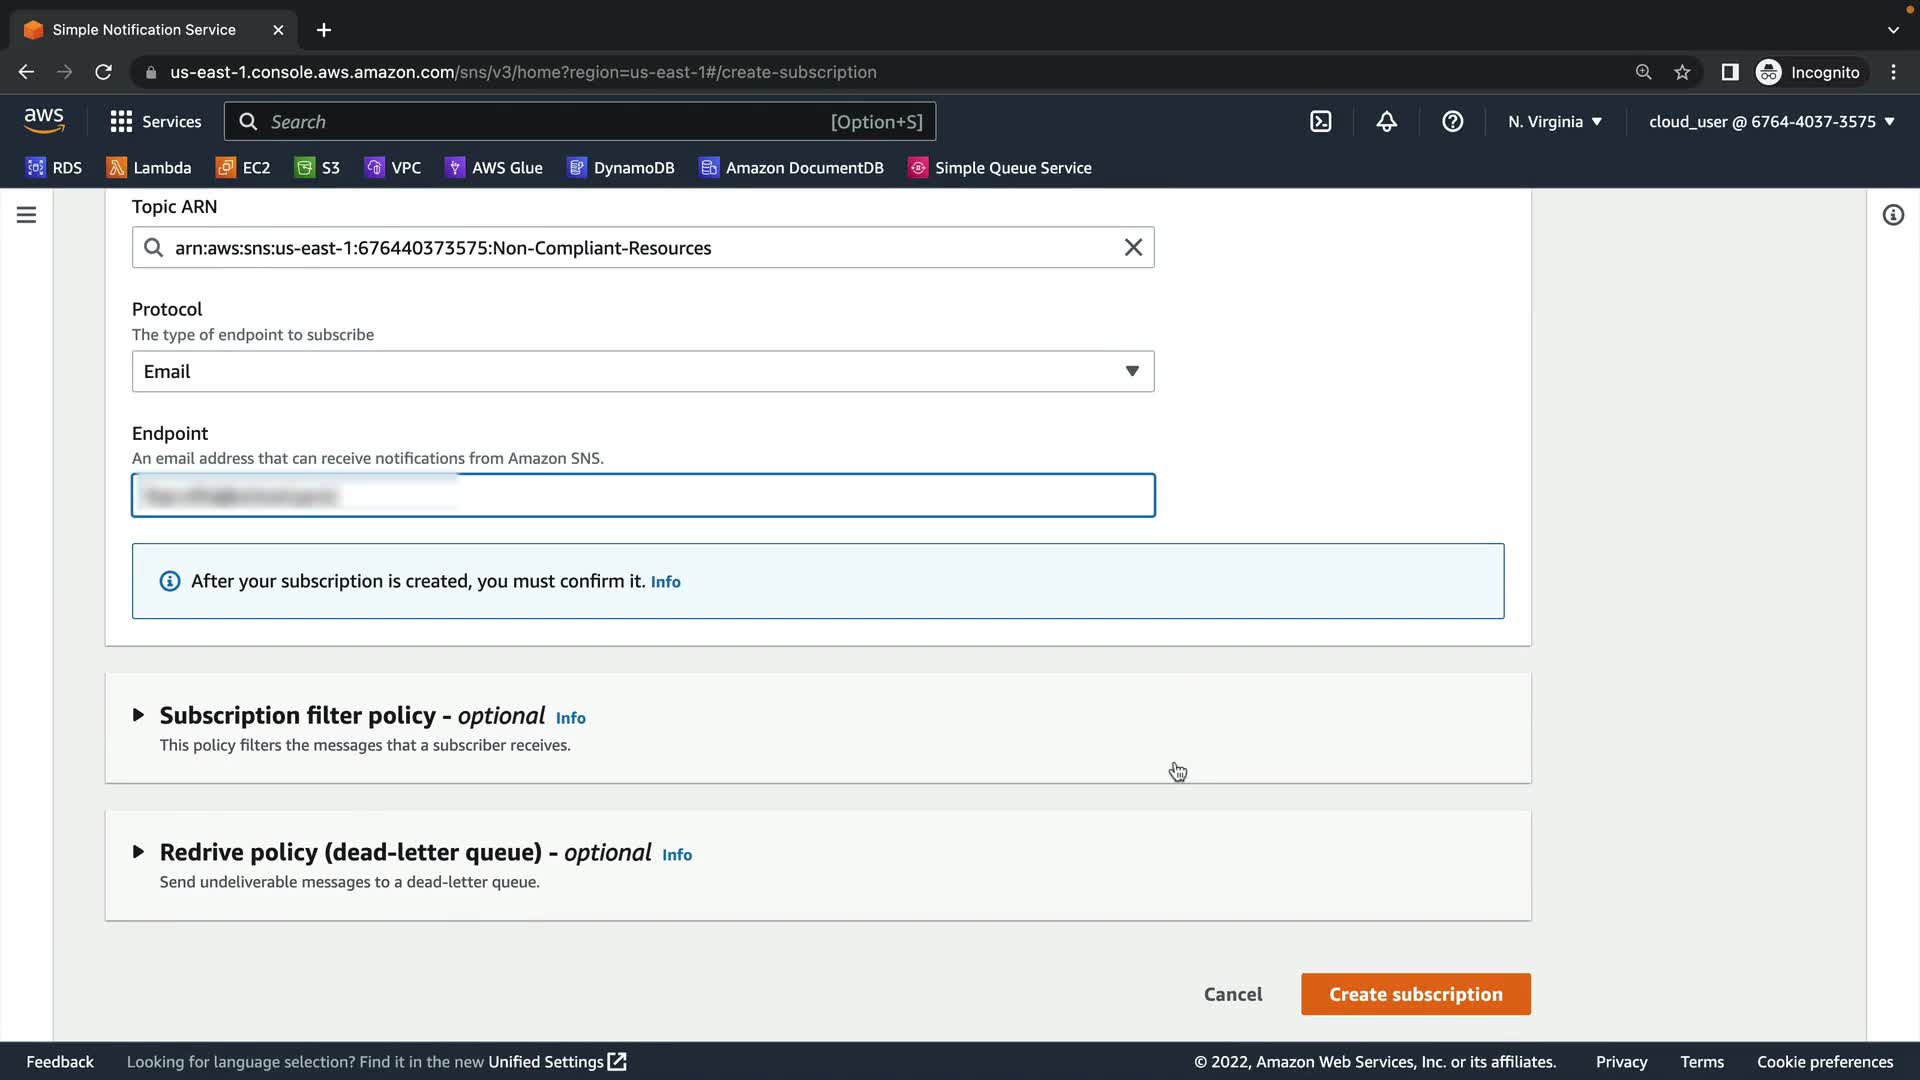Open the info panel icon at right
The height and width of the screenshot is (1080, 1920).
[x=1892, y=215]
